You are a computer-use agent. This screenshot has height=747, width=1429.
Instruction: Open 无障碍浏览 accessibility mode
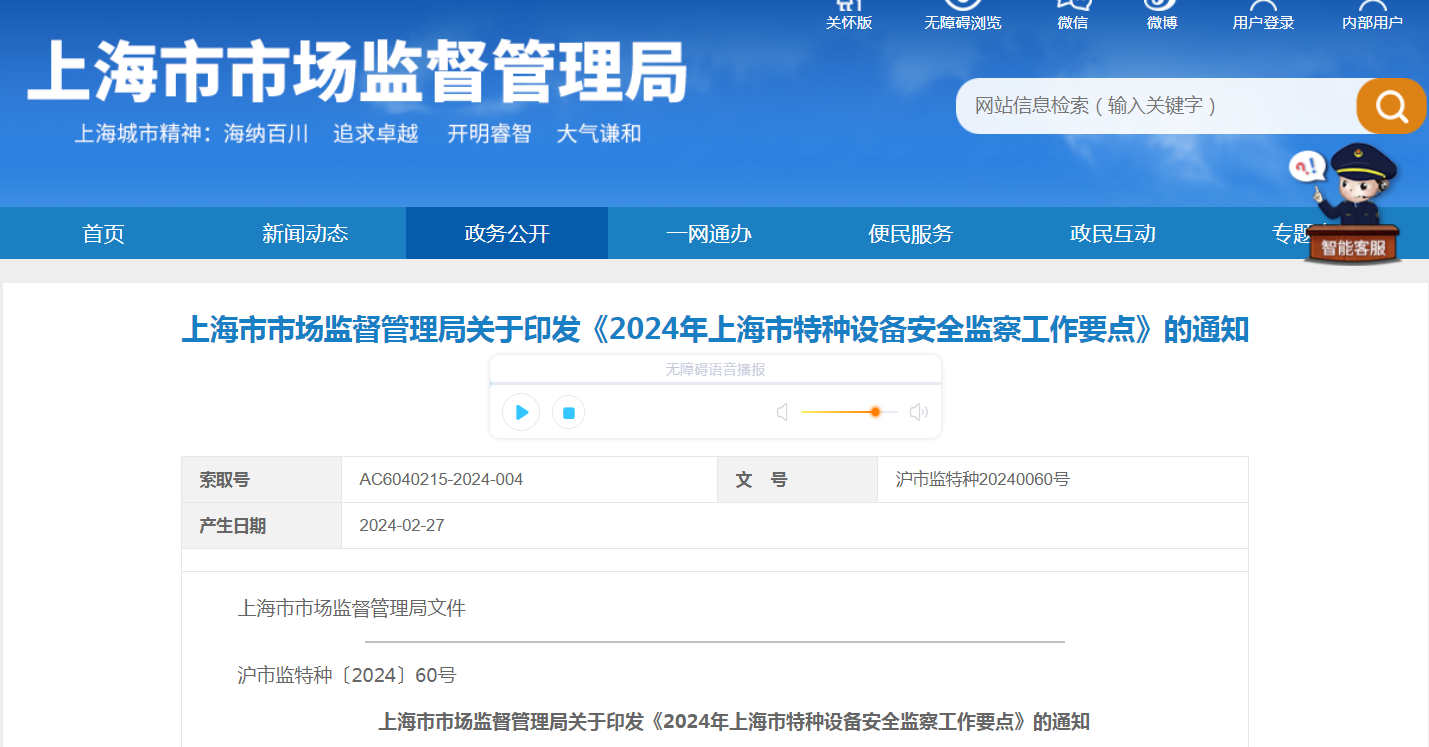point(963,16)
